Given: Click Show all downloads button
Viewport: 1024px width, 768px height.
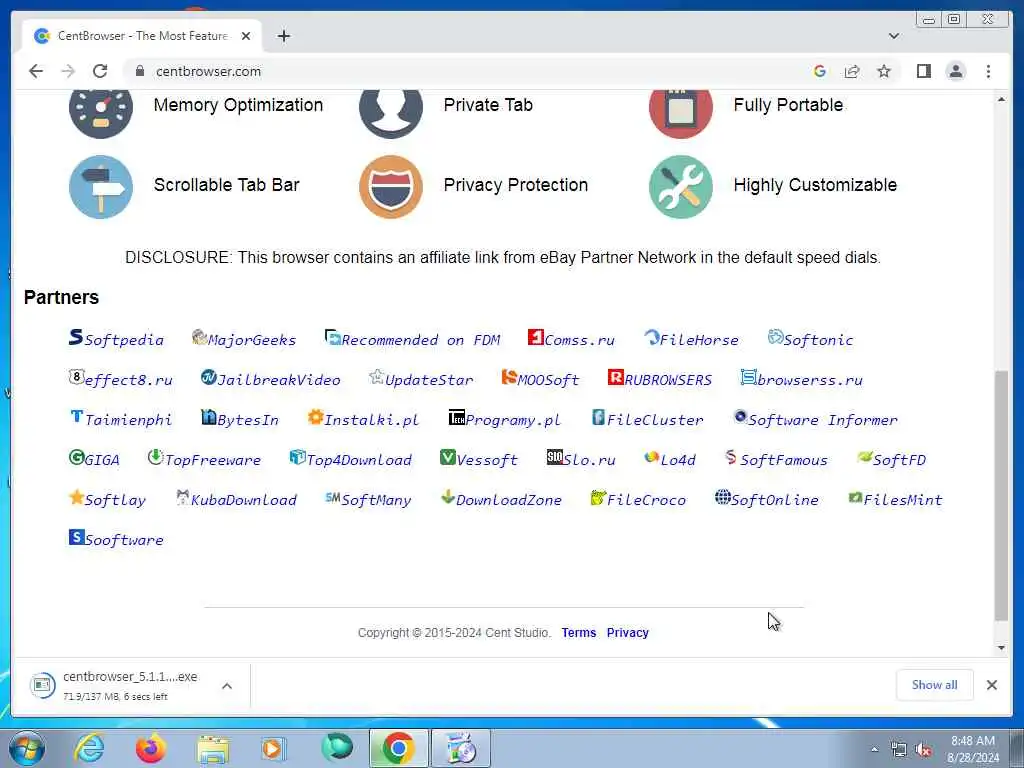Looking at the screenshot, I should point(935,684).
